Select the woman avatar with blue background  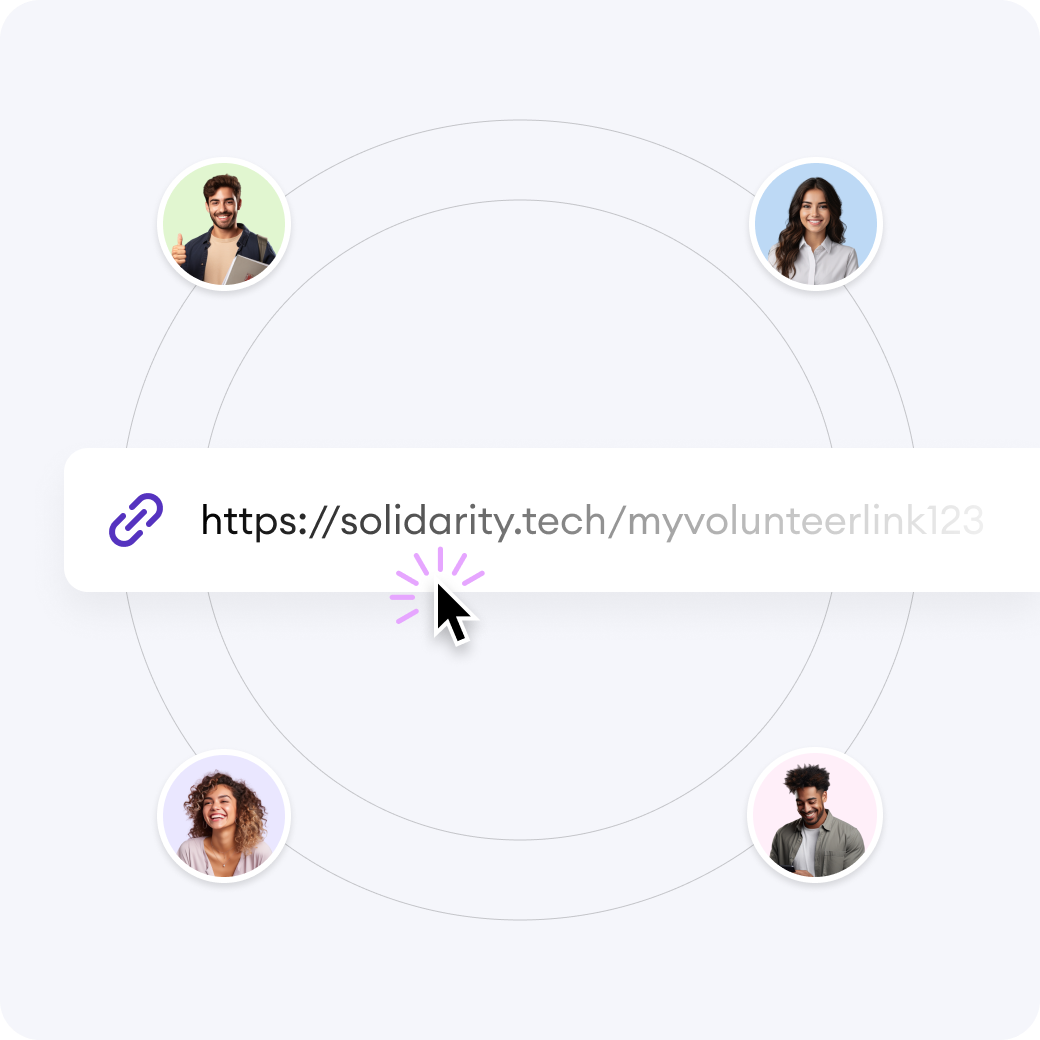815,224
